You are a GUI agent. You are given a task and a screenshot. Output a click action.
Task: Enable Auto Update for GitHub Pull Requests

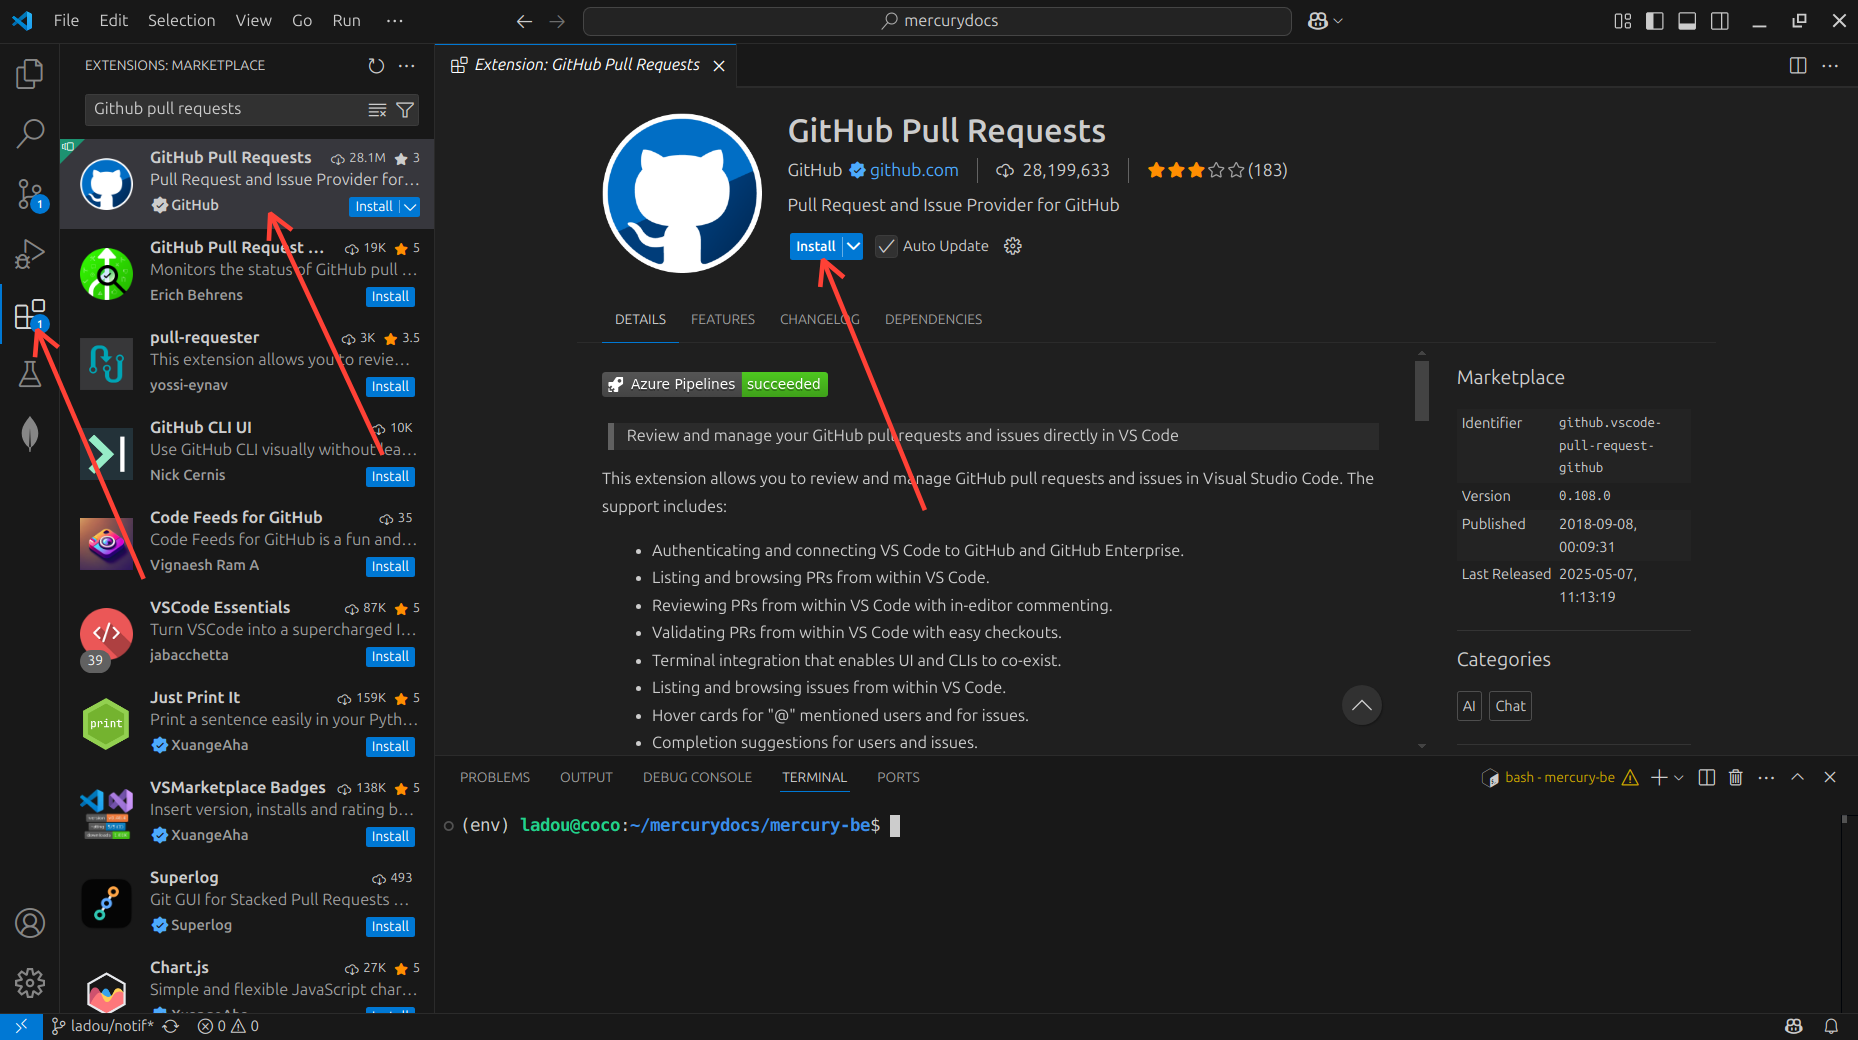point(886,246)
